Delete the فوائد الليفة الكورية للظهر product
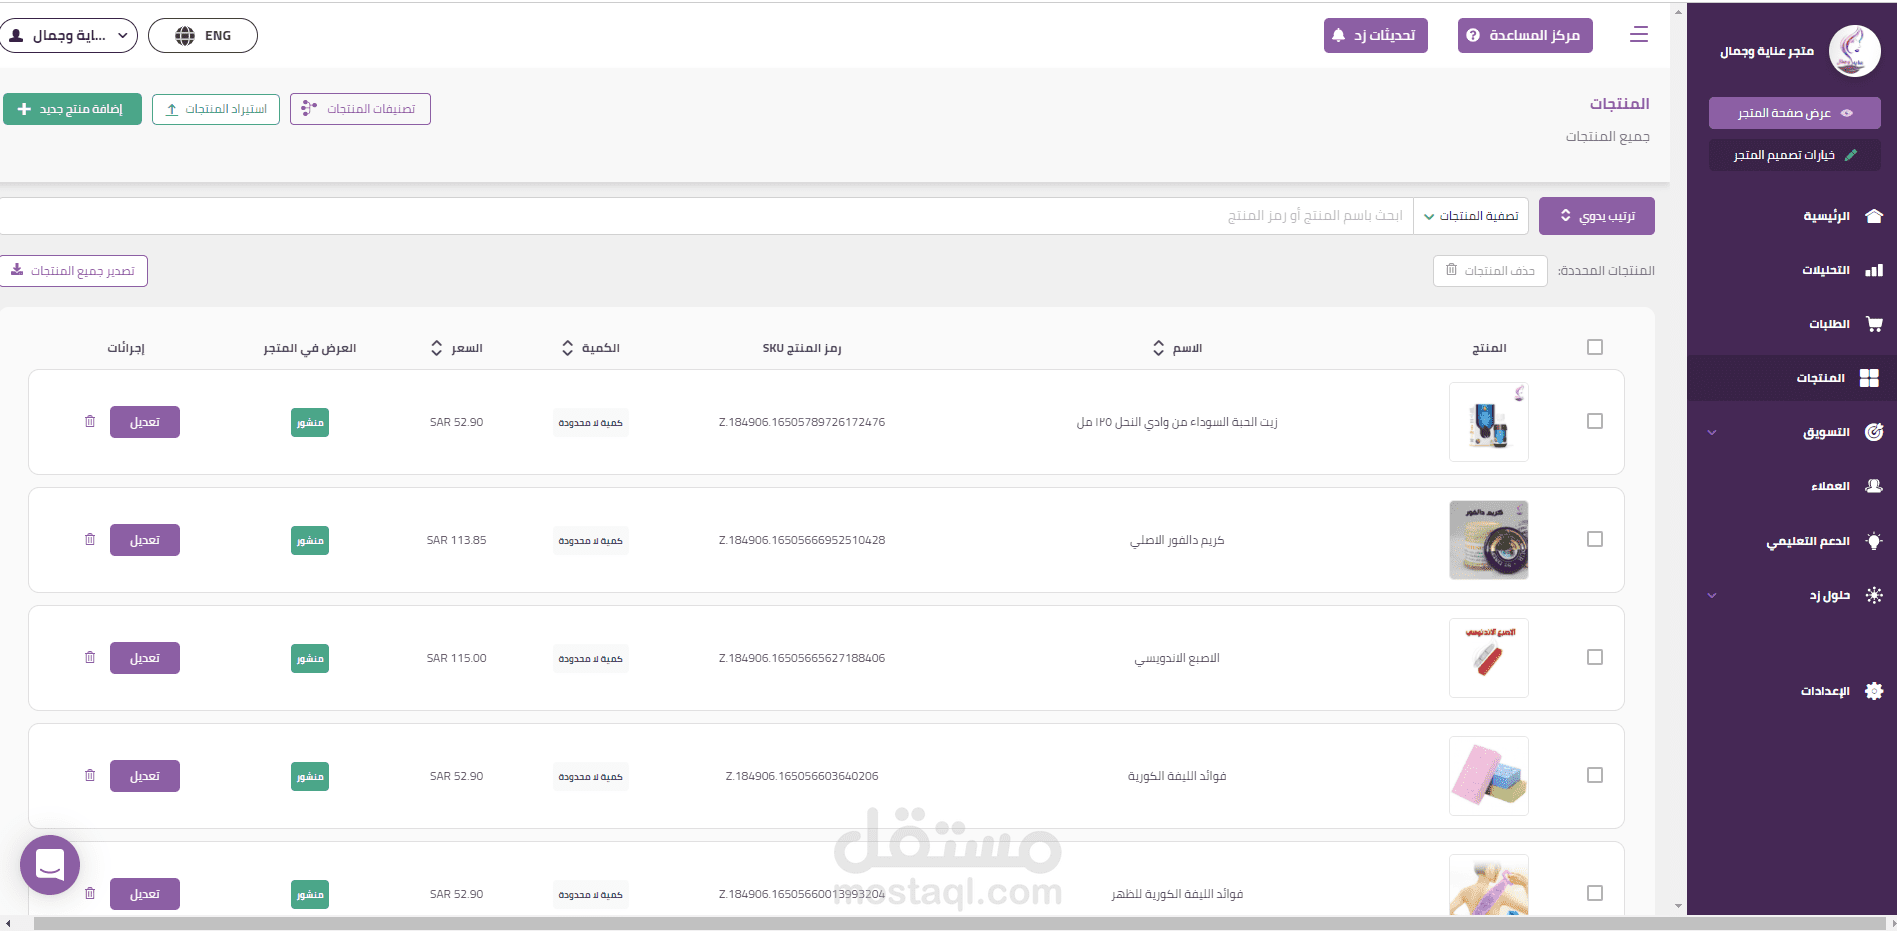Screen dimensions: 1897x931 click(x=90, y=894)
